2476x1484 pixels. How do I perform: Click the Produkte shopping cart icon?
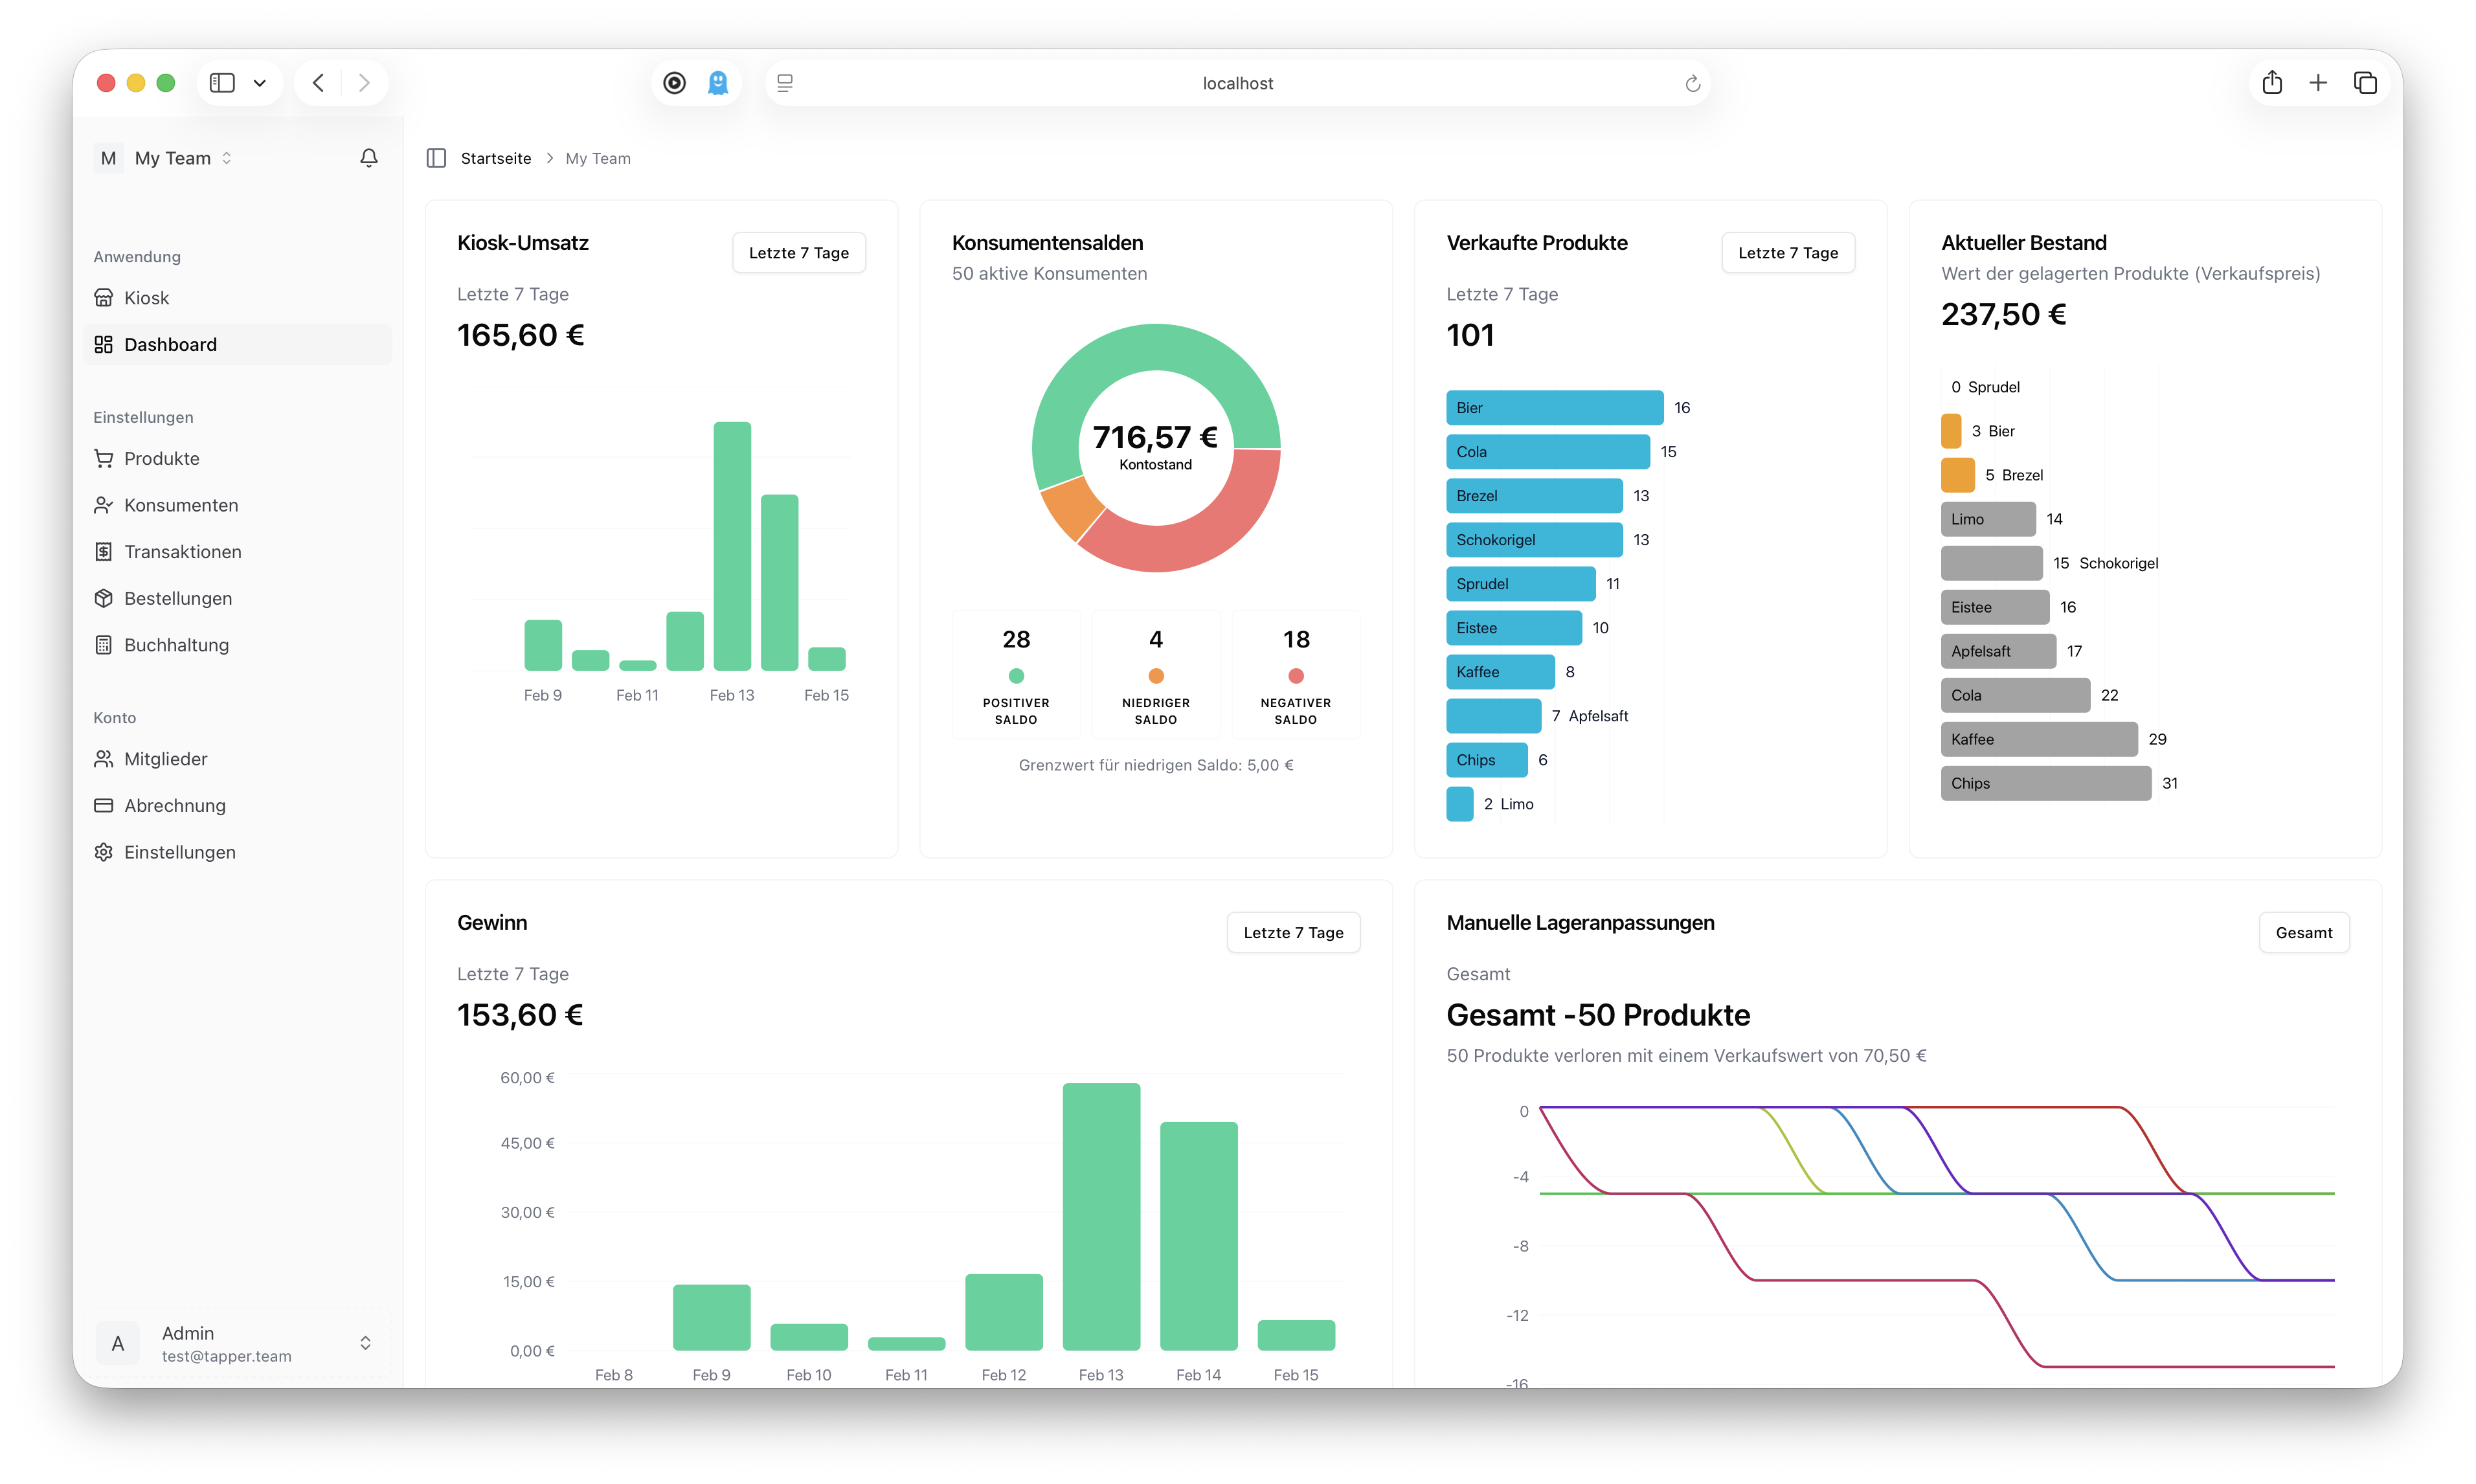(x=103, y=458)
